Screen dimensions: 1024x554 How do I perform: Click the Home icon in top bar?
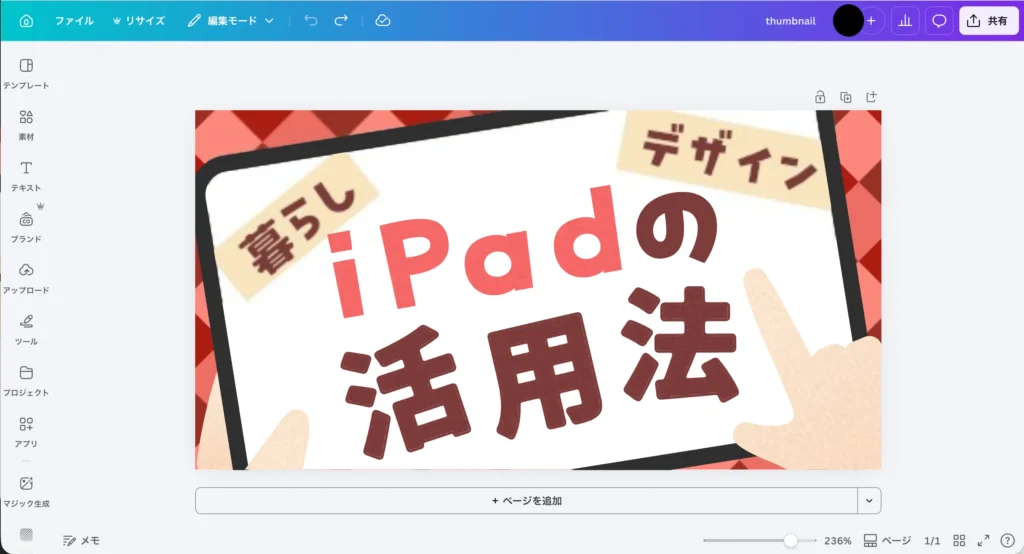[x=26, y=20]
